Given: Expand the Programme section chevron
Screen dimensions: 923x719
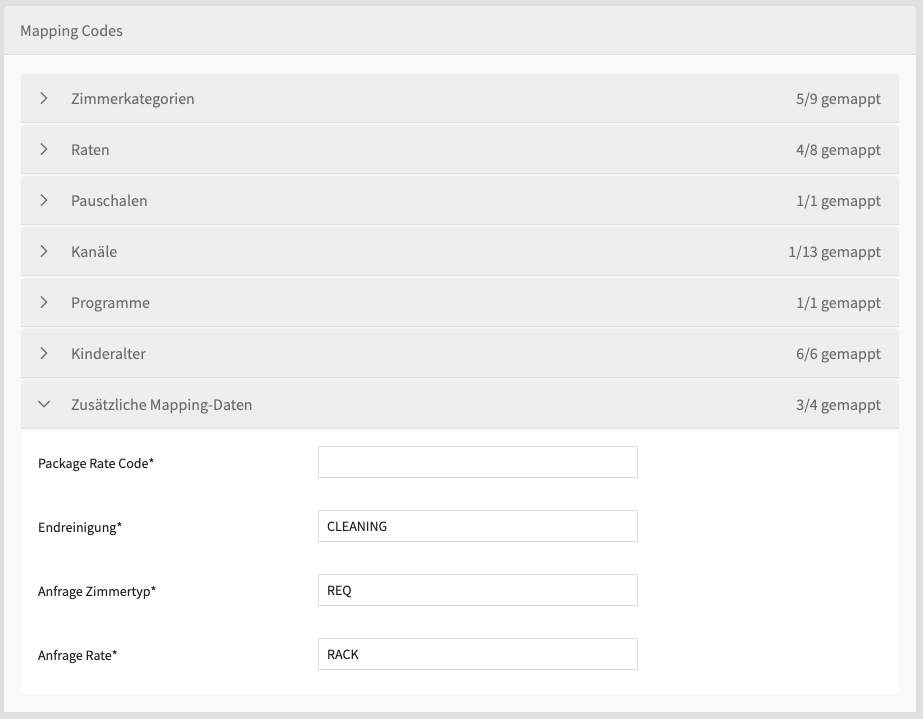Looking at the screenshot, I should 44,303.
